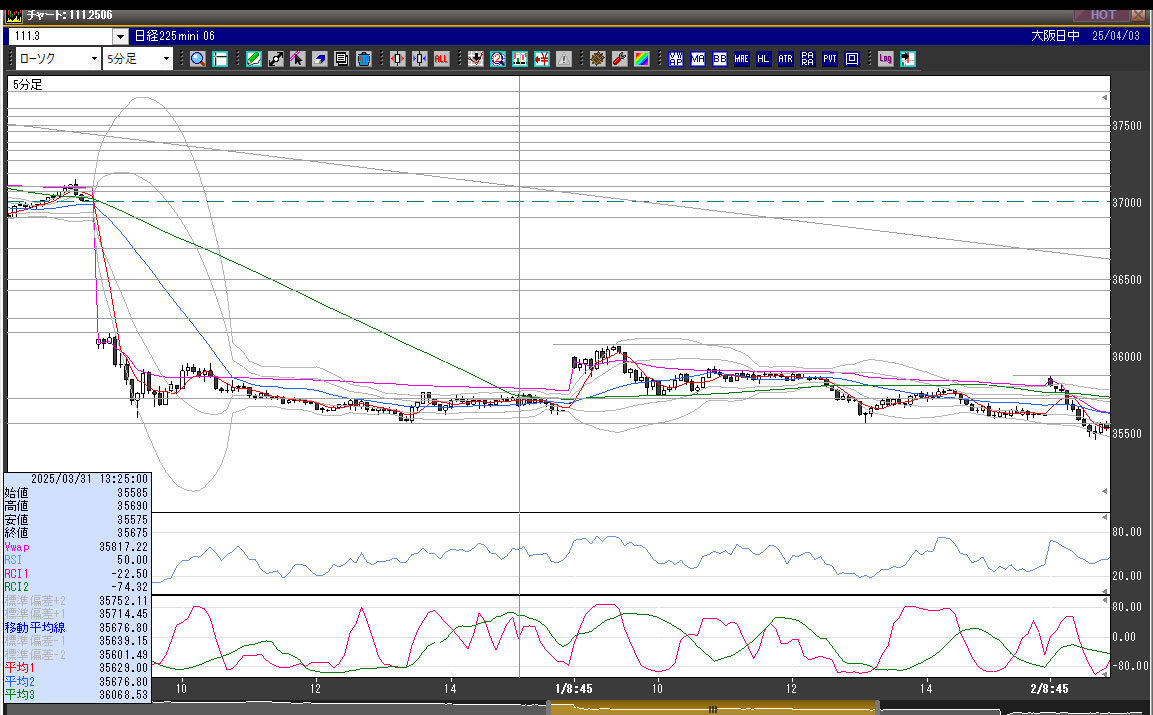Screen dimensions: 1153x715
Task: Click the 終値 closing price row
Action: [x=76, y=533]
